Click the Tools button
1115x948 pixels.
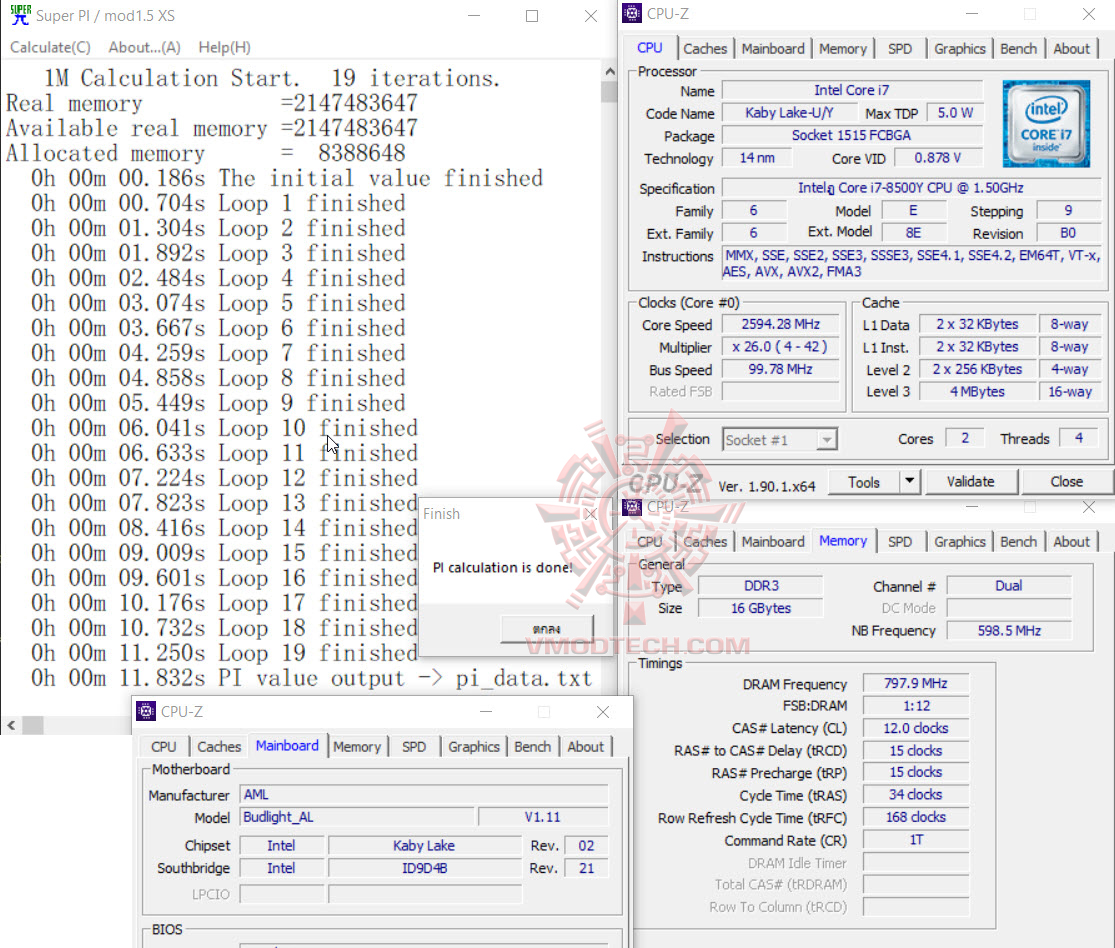click(864, 482)
